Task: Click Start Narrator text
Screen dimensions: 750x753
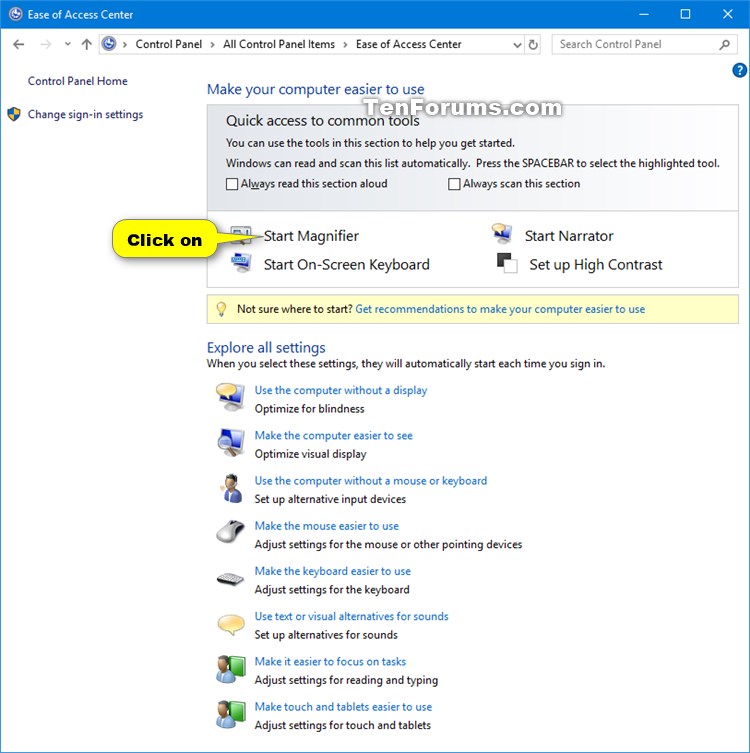Action: click(x=569, y=236)
